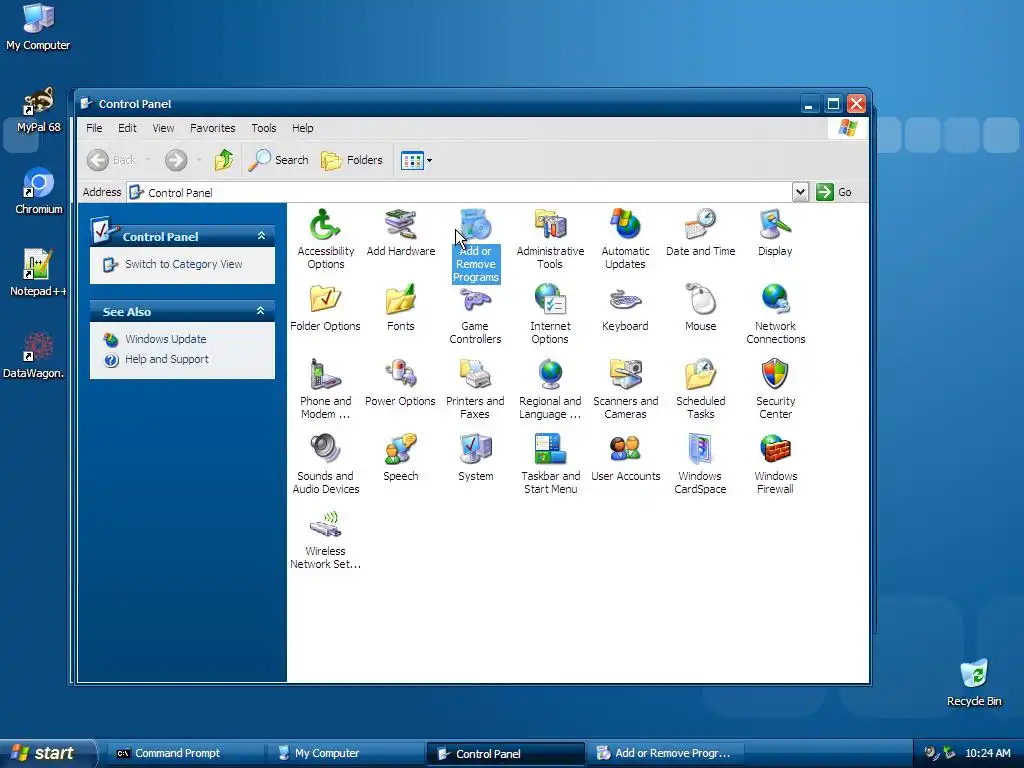The height and width of the screenshot is (768, 1024).
Task: Select the Recycle Bin desktop icon
Action: (x=974, y=682)
